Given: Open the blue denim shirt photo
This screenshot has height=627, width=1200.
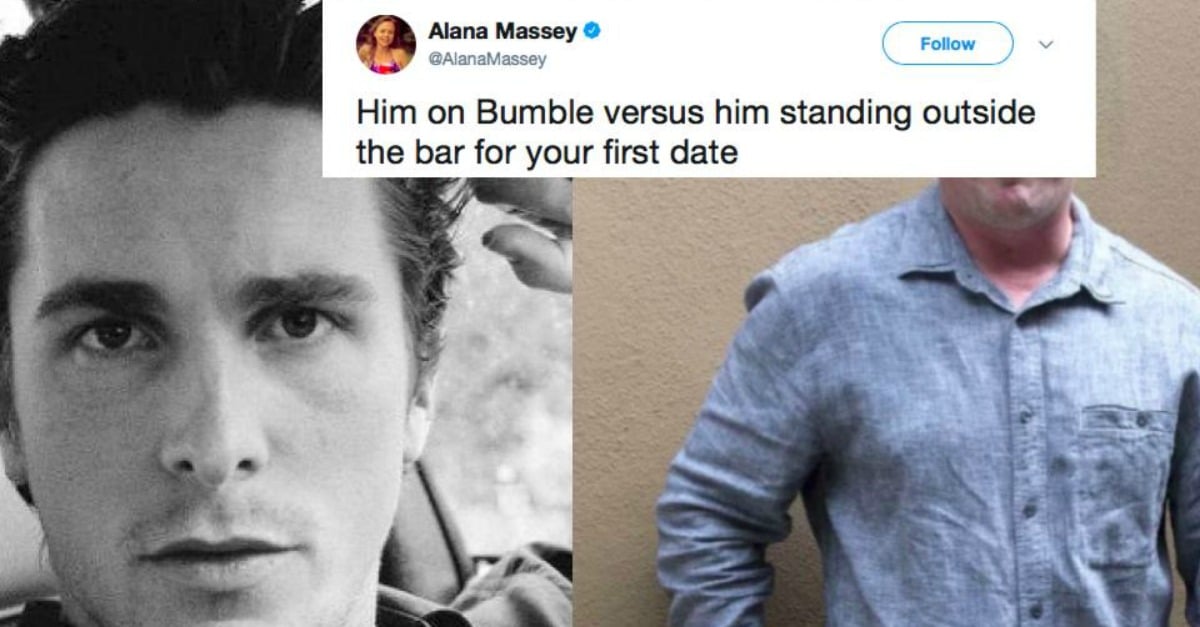Looking at the screenshot, I should point(886,402).
